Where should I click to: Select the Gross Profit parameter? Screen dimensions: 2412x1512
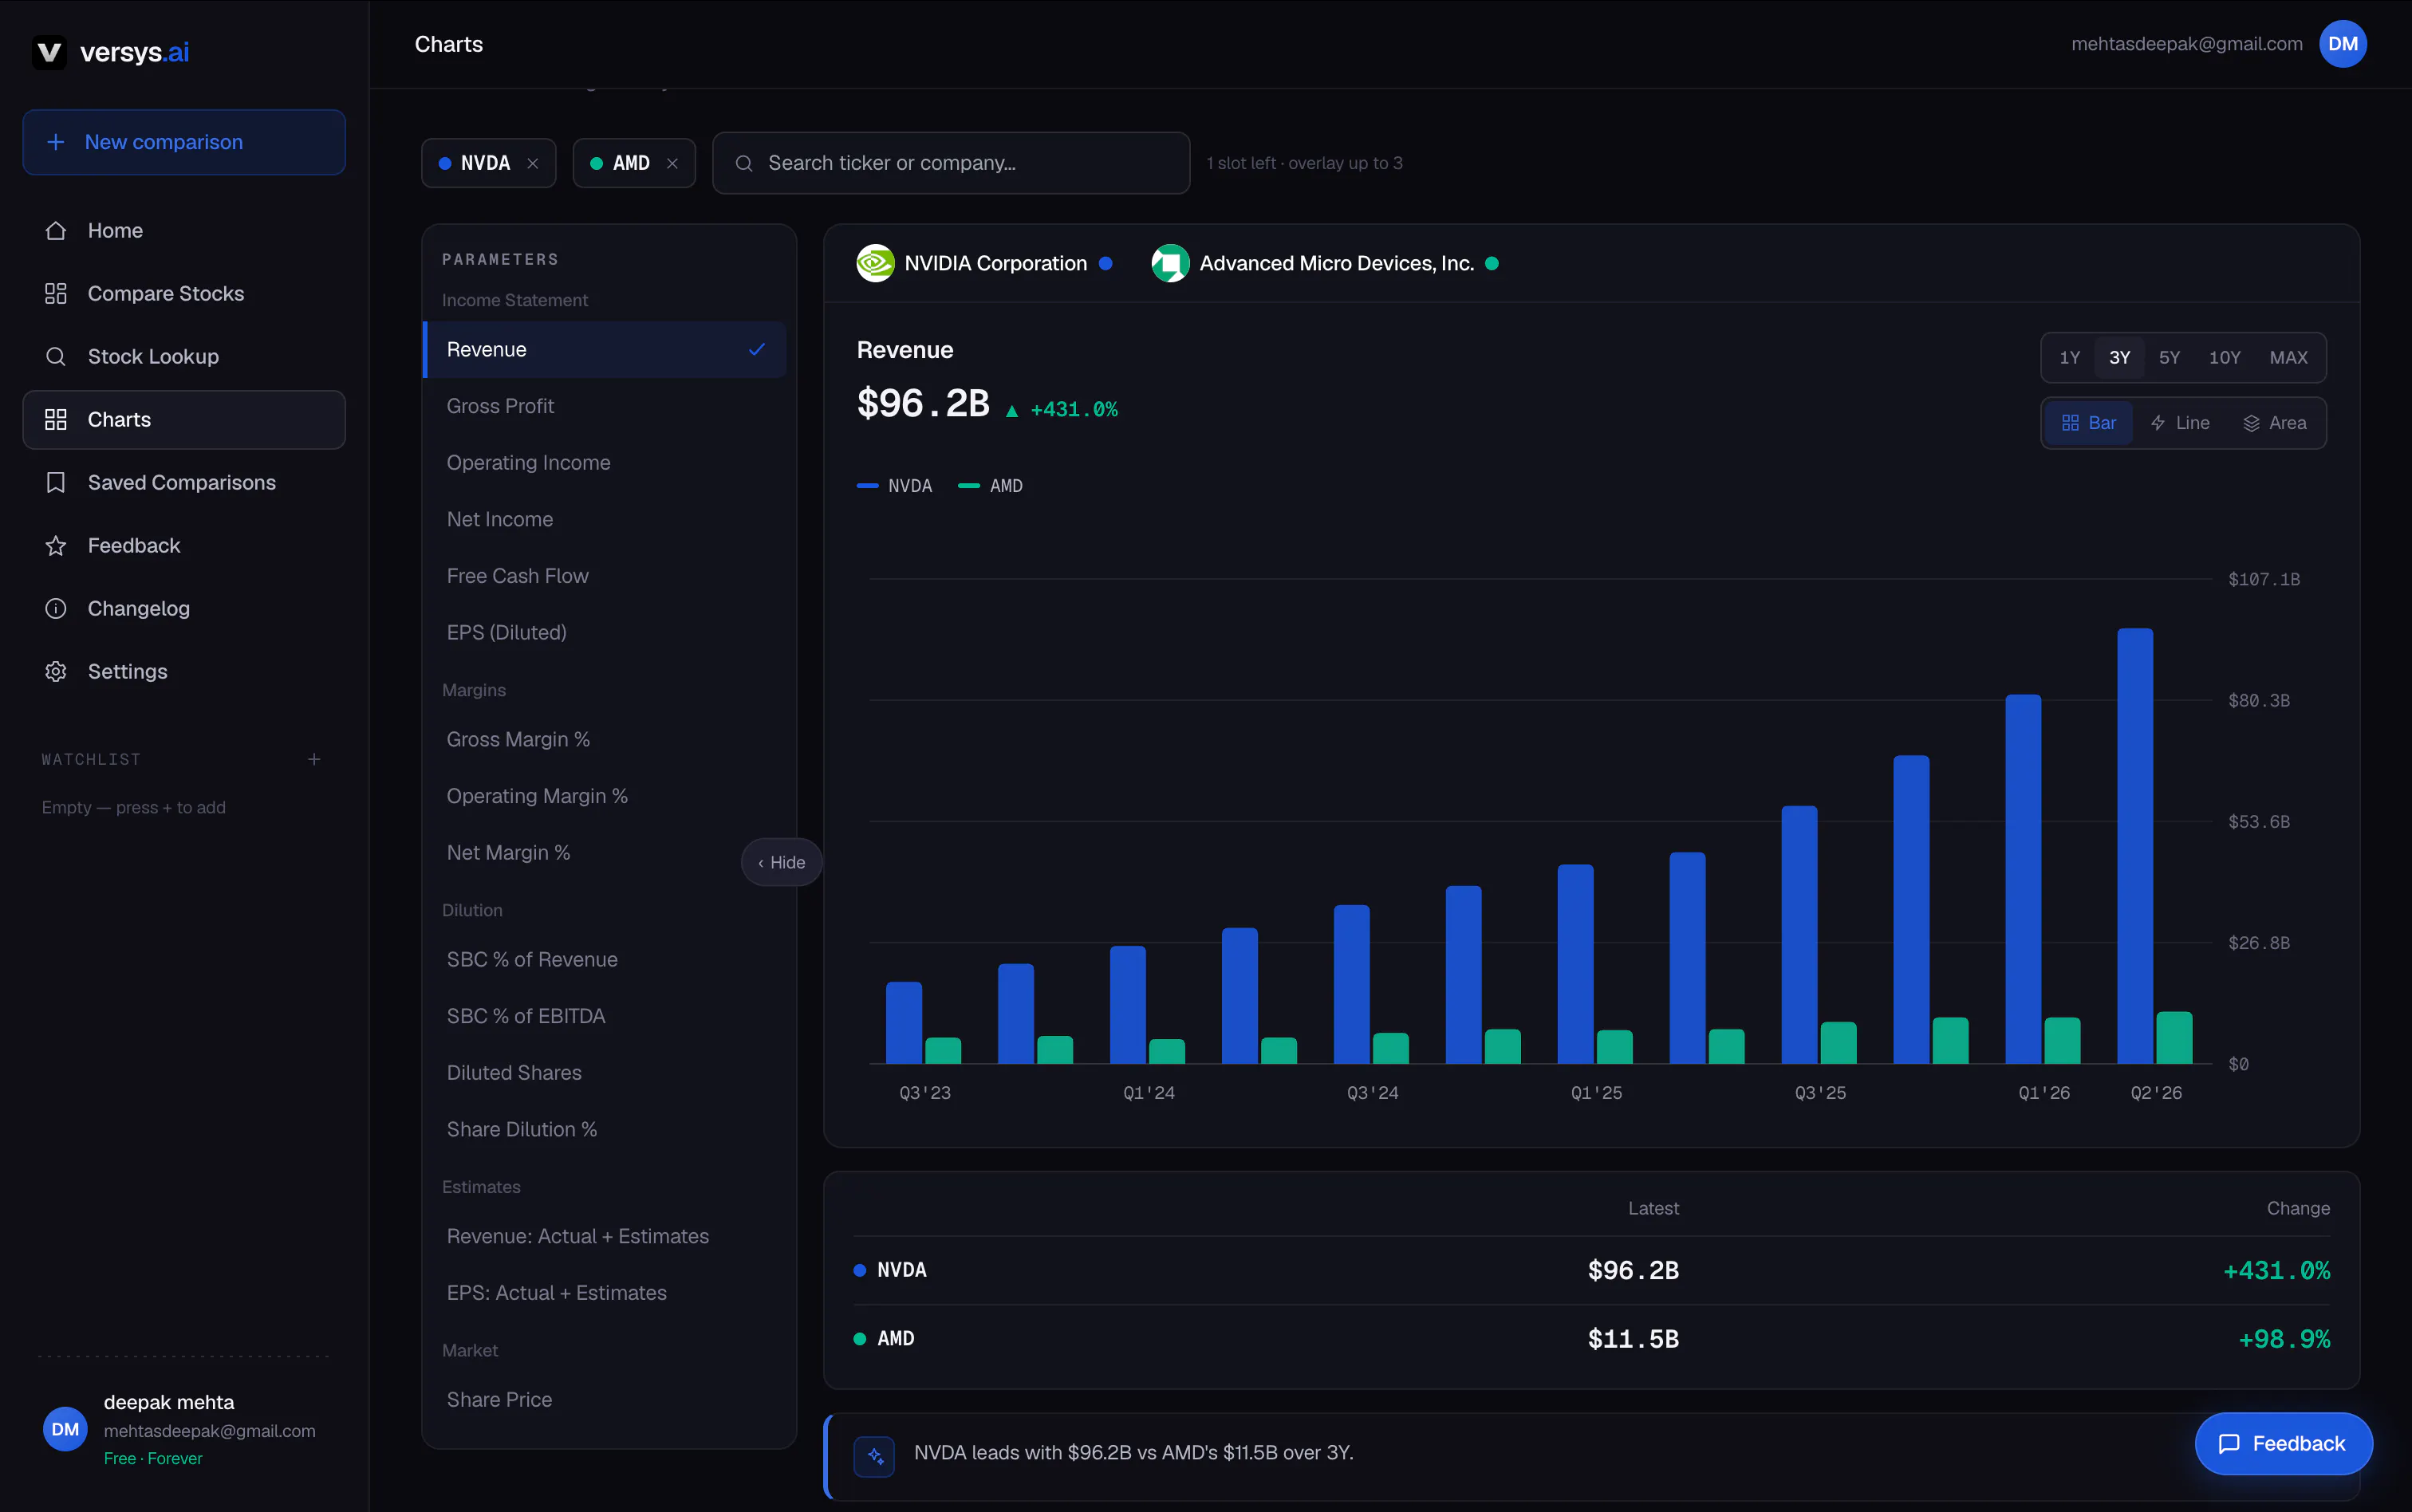(605, 407)
